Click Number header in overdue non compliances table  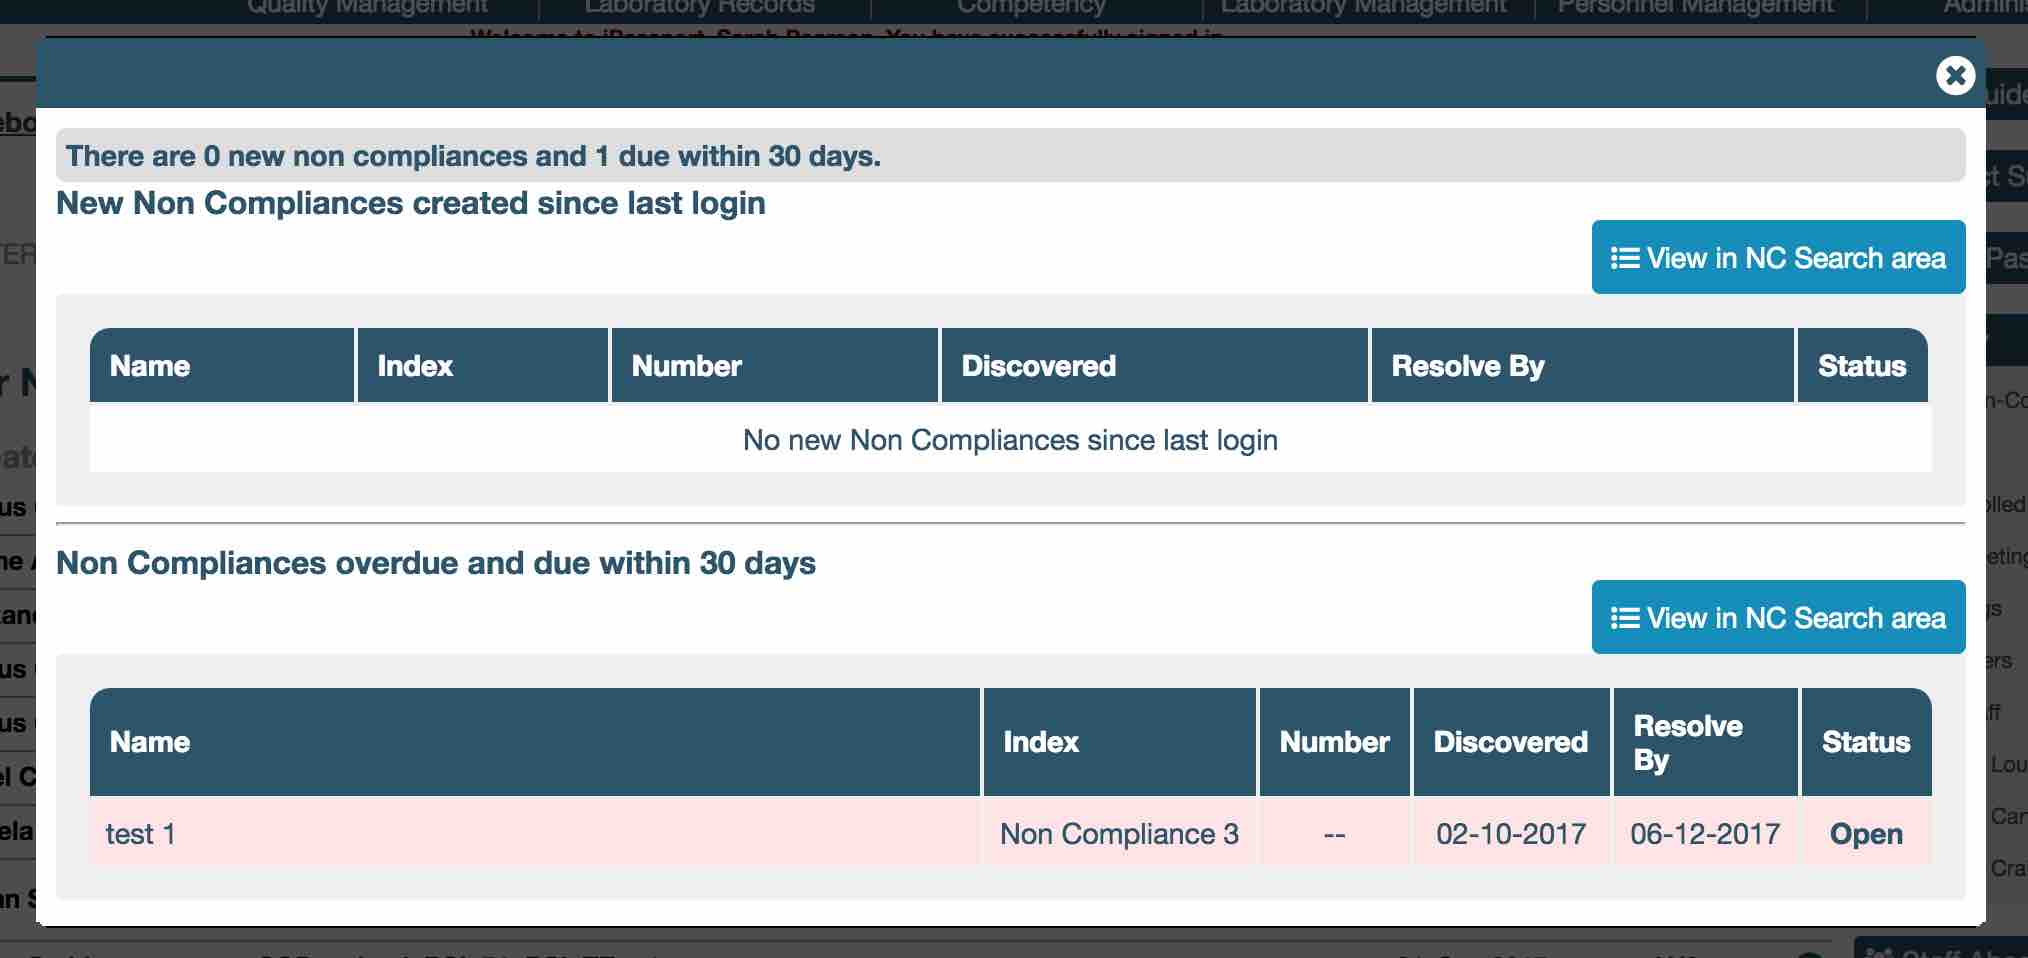1335,742
